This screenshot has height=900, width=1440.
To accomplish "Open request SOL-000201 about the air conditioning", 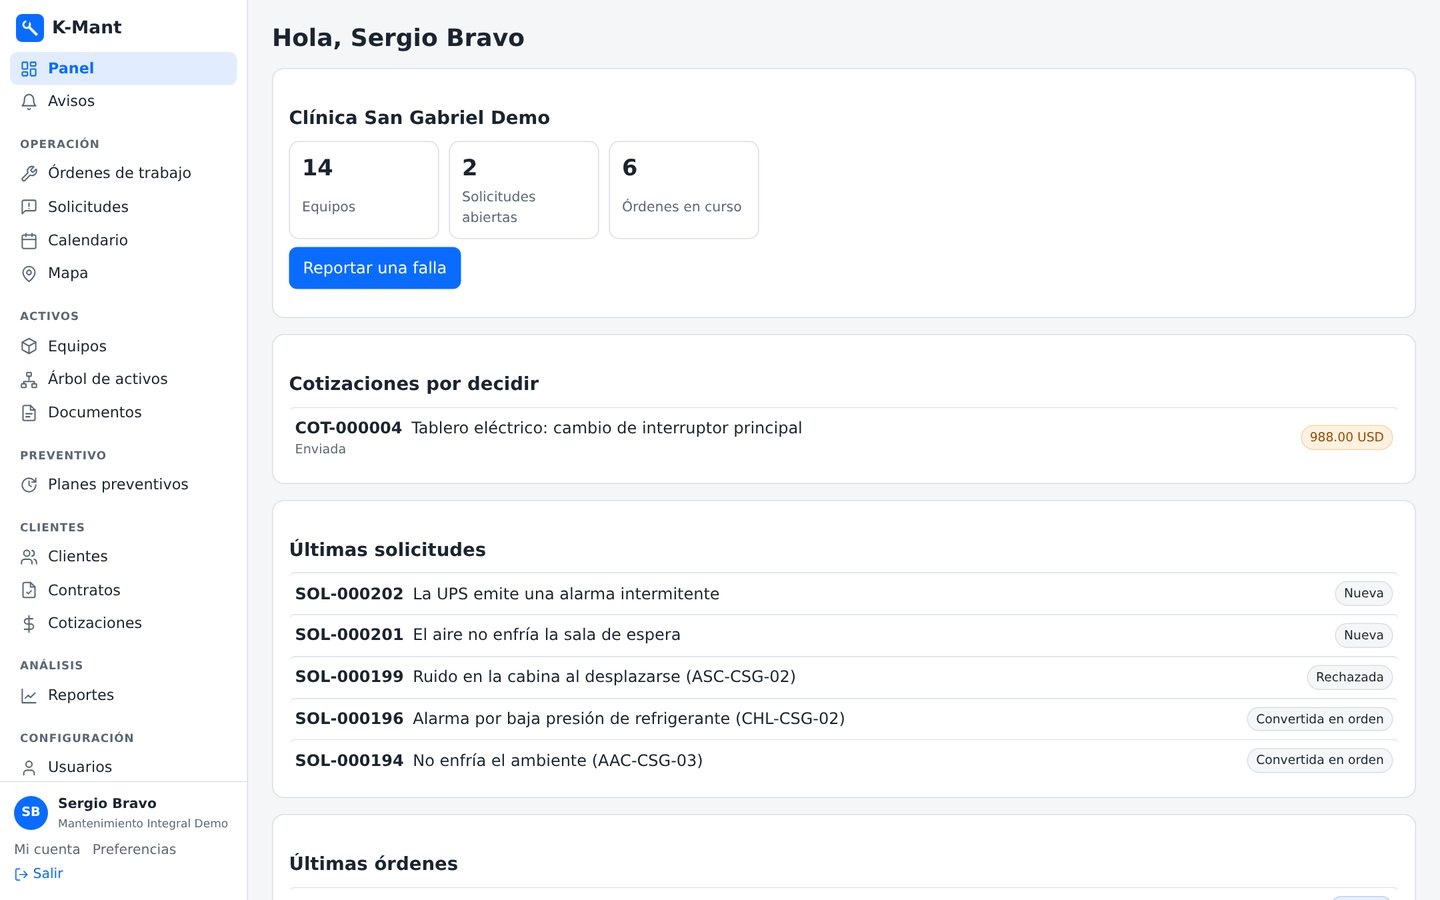I will pyautogui.click(x=844, y=635).
